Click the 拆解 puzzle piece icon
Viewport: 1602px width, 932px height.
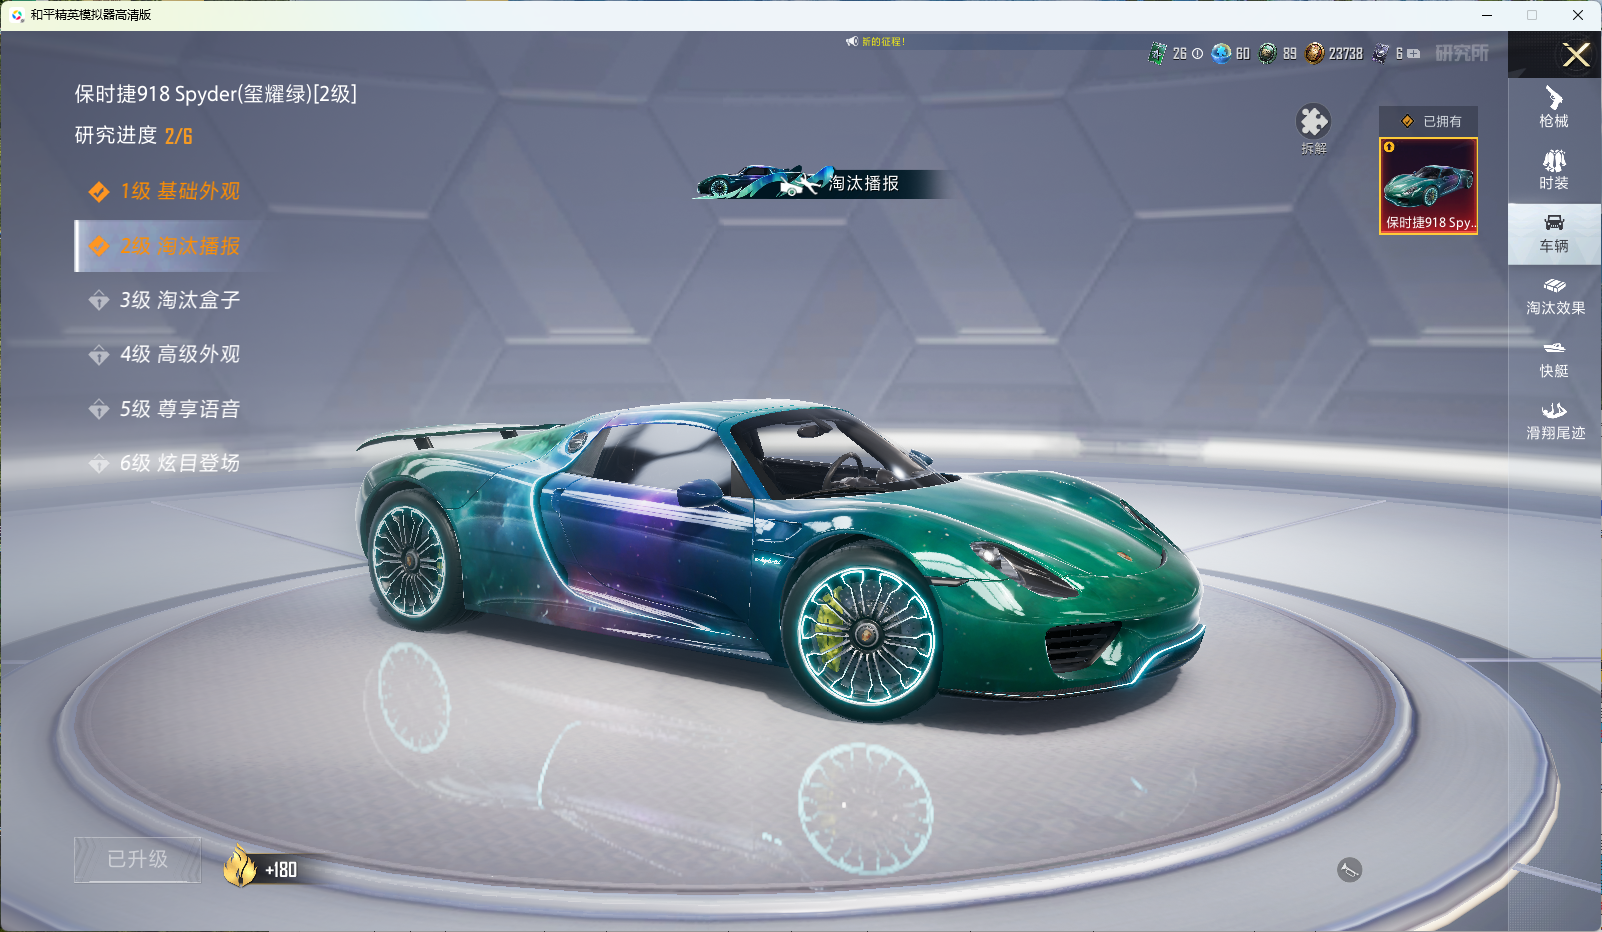[1313, 123]
